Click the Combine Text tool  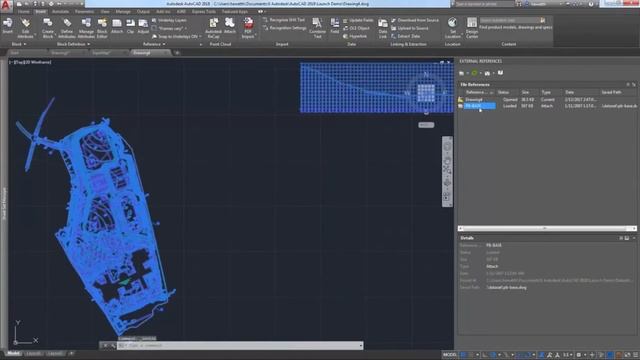[x=317, y=28]
